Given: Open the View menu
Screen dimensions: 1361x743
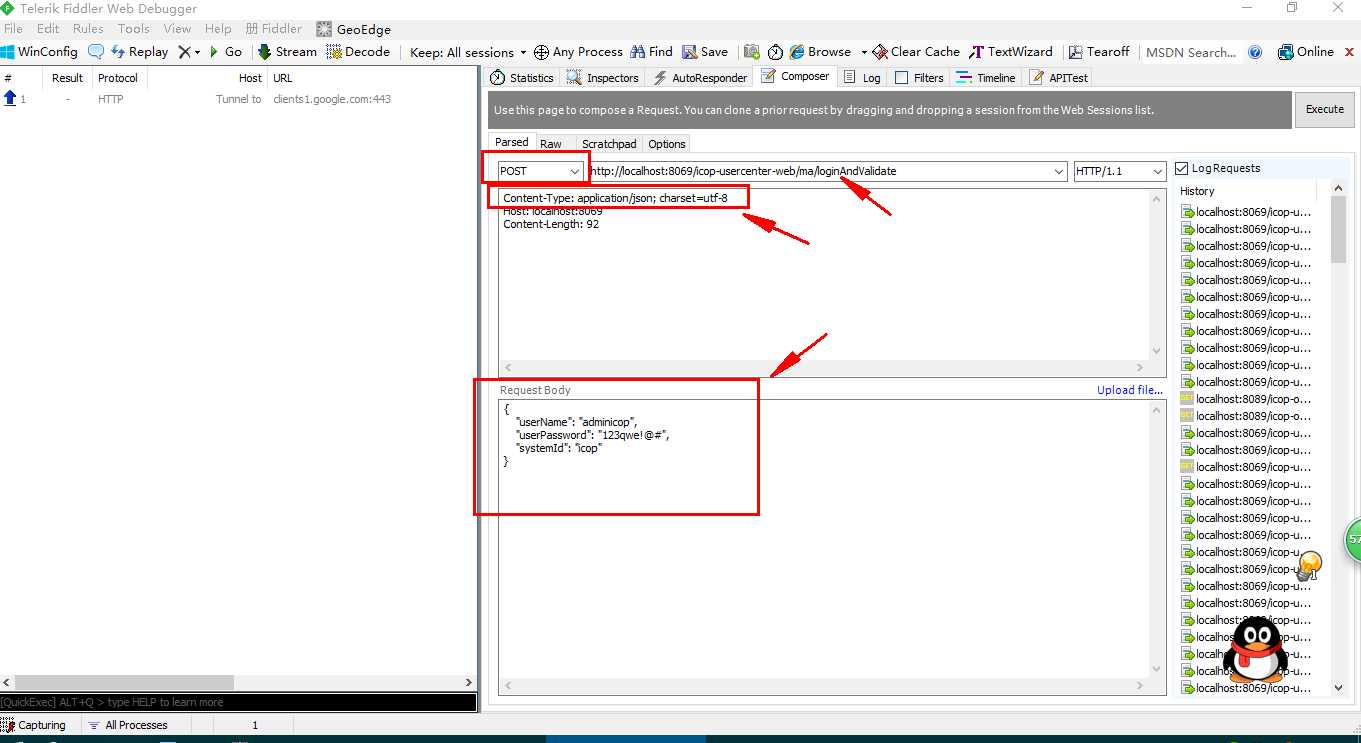Looking at the screenshot, I should [x=177, y=28].
